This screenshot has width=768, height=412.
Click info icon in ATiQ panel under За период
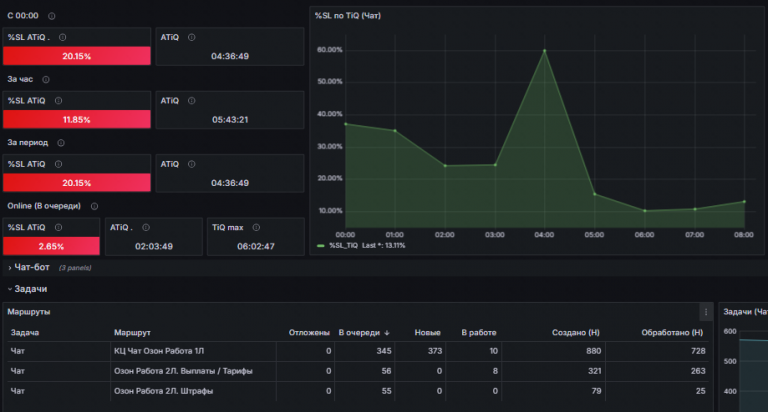point(192,164)
